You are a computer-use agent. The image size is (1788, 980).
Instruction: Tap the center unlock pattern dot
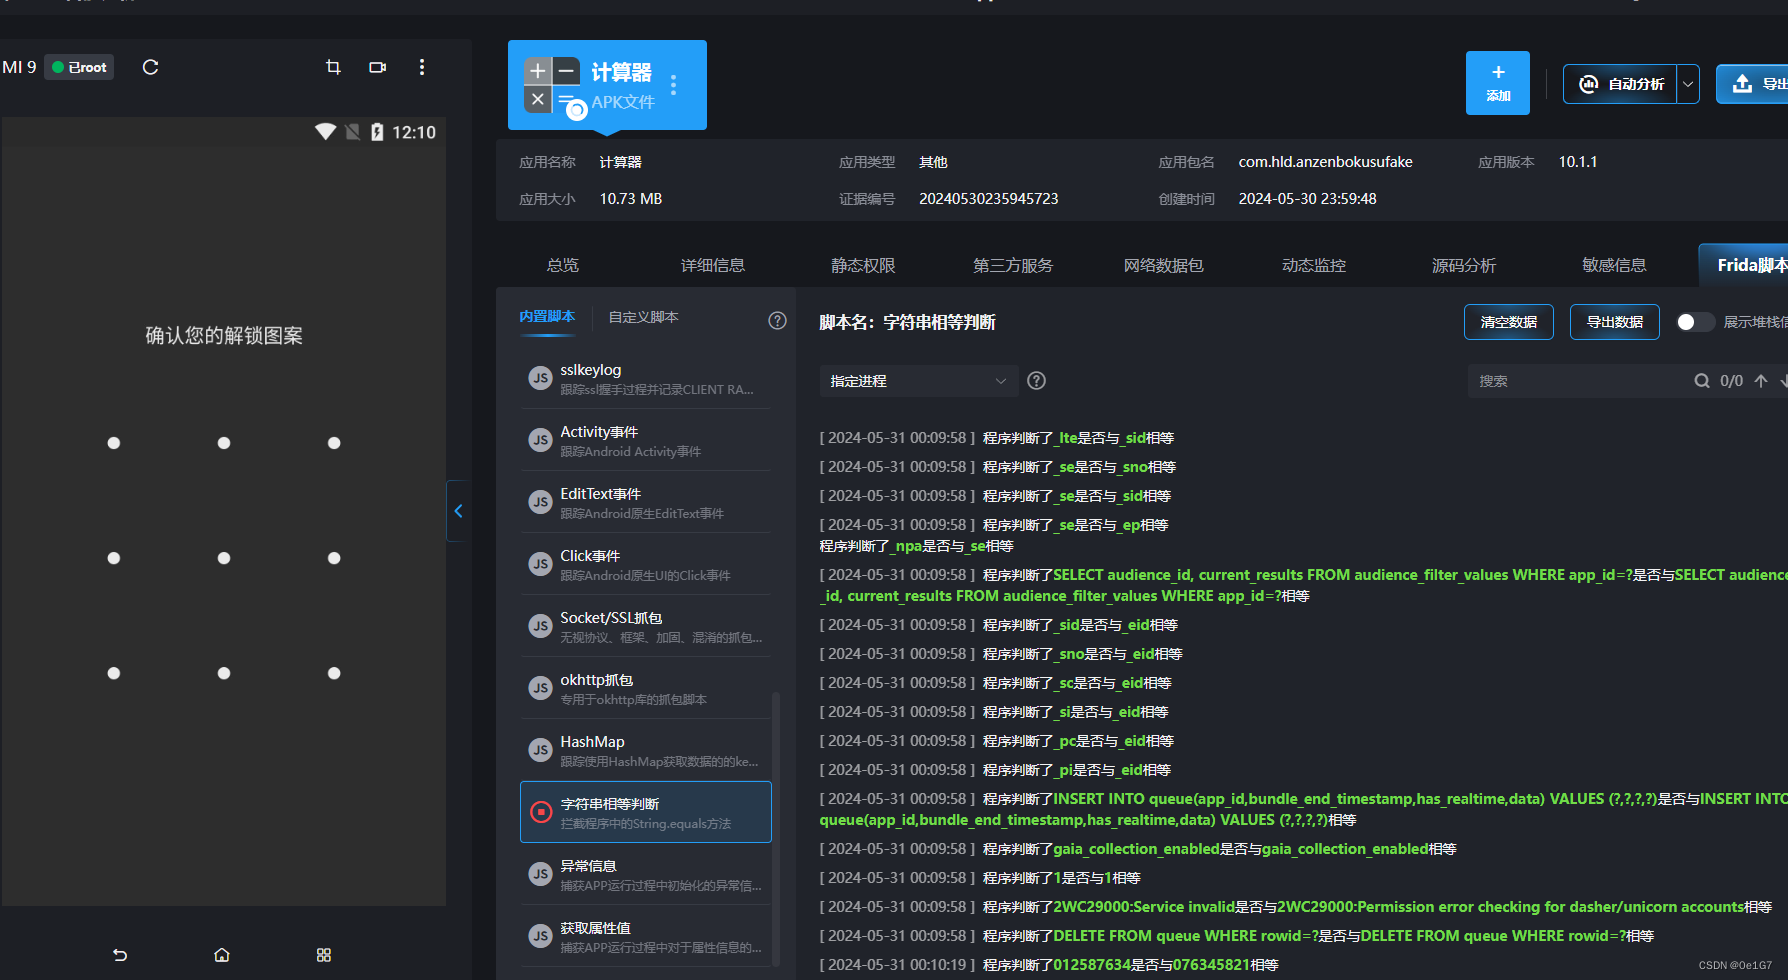tap(224, 558)
